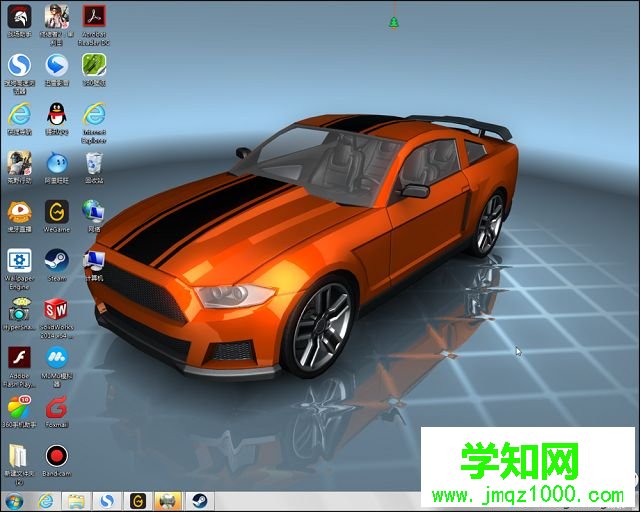This screenshot has height=512, width=640.
Task: Open Steam from the taskbar
Action: 200,501
